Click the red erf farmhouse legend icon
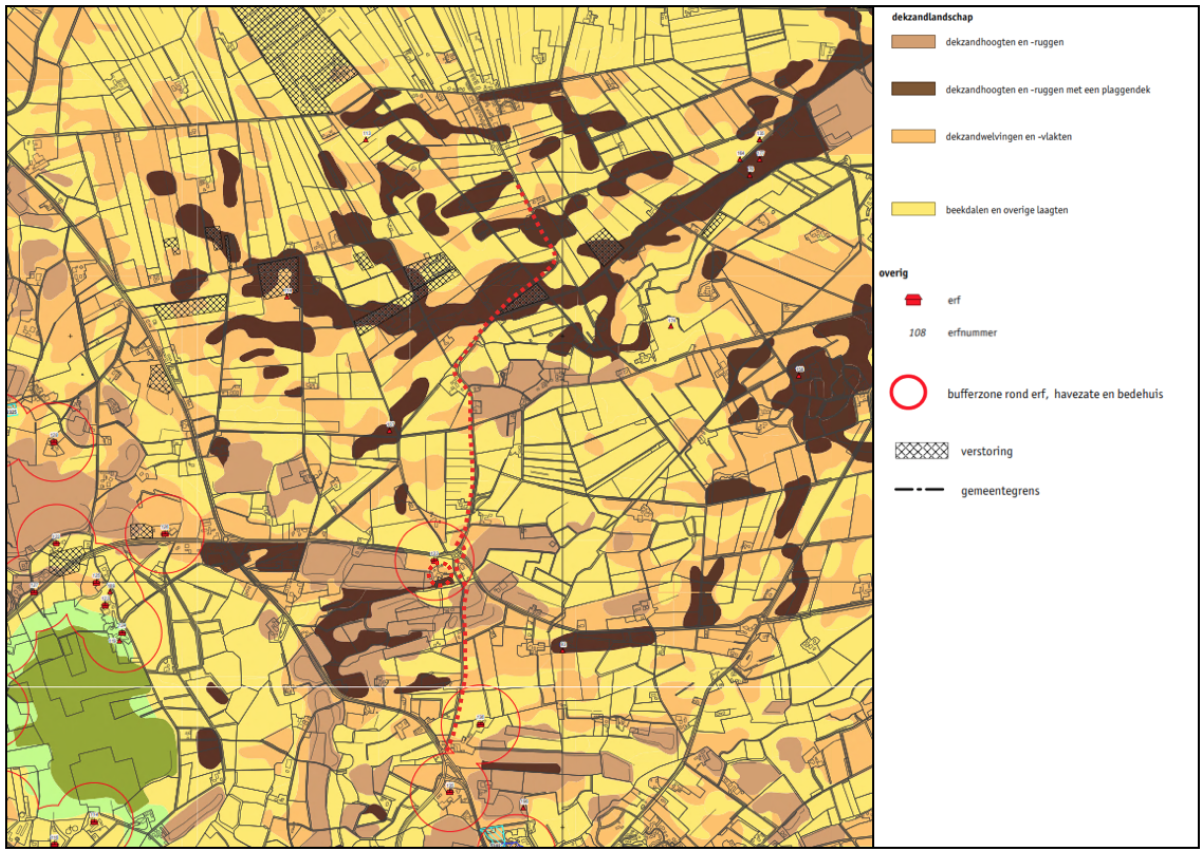 912,299
